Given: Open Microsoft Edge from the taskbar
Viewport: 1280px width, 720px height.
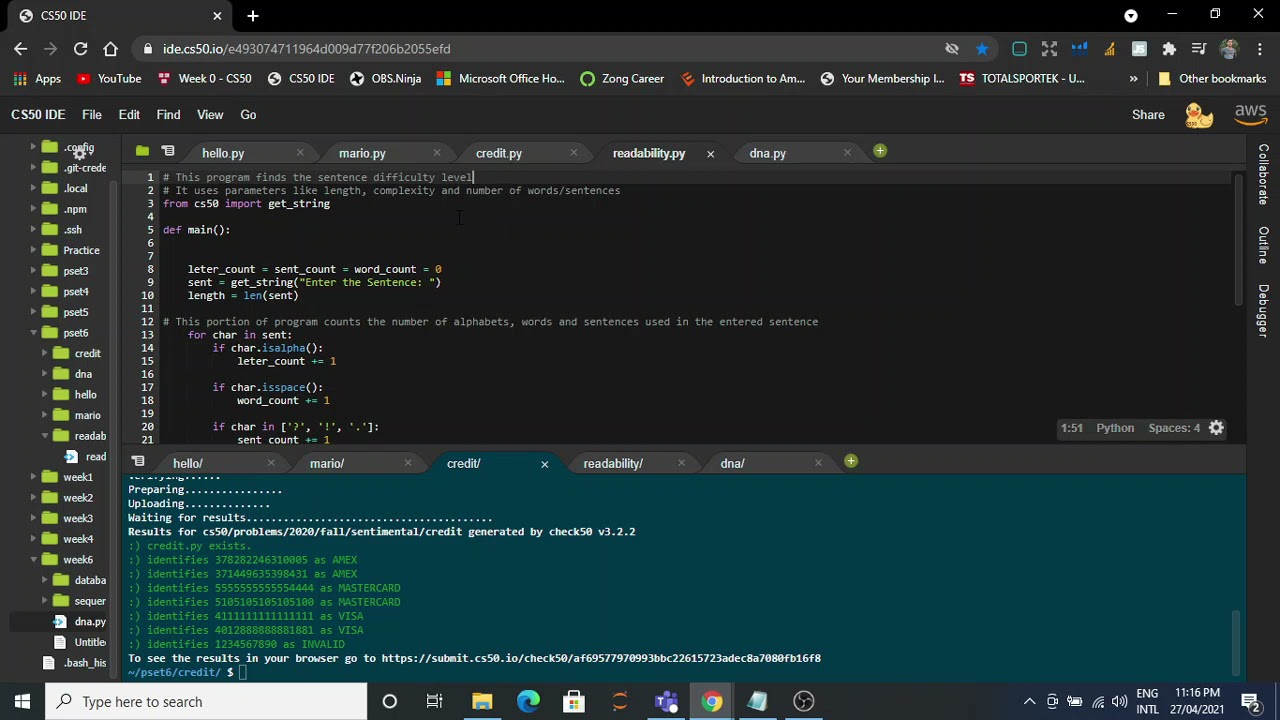Looking at the screenshot, I should tap(528, 701).
